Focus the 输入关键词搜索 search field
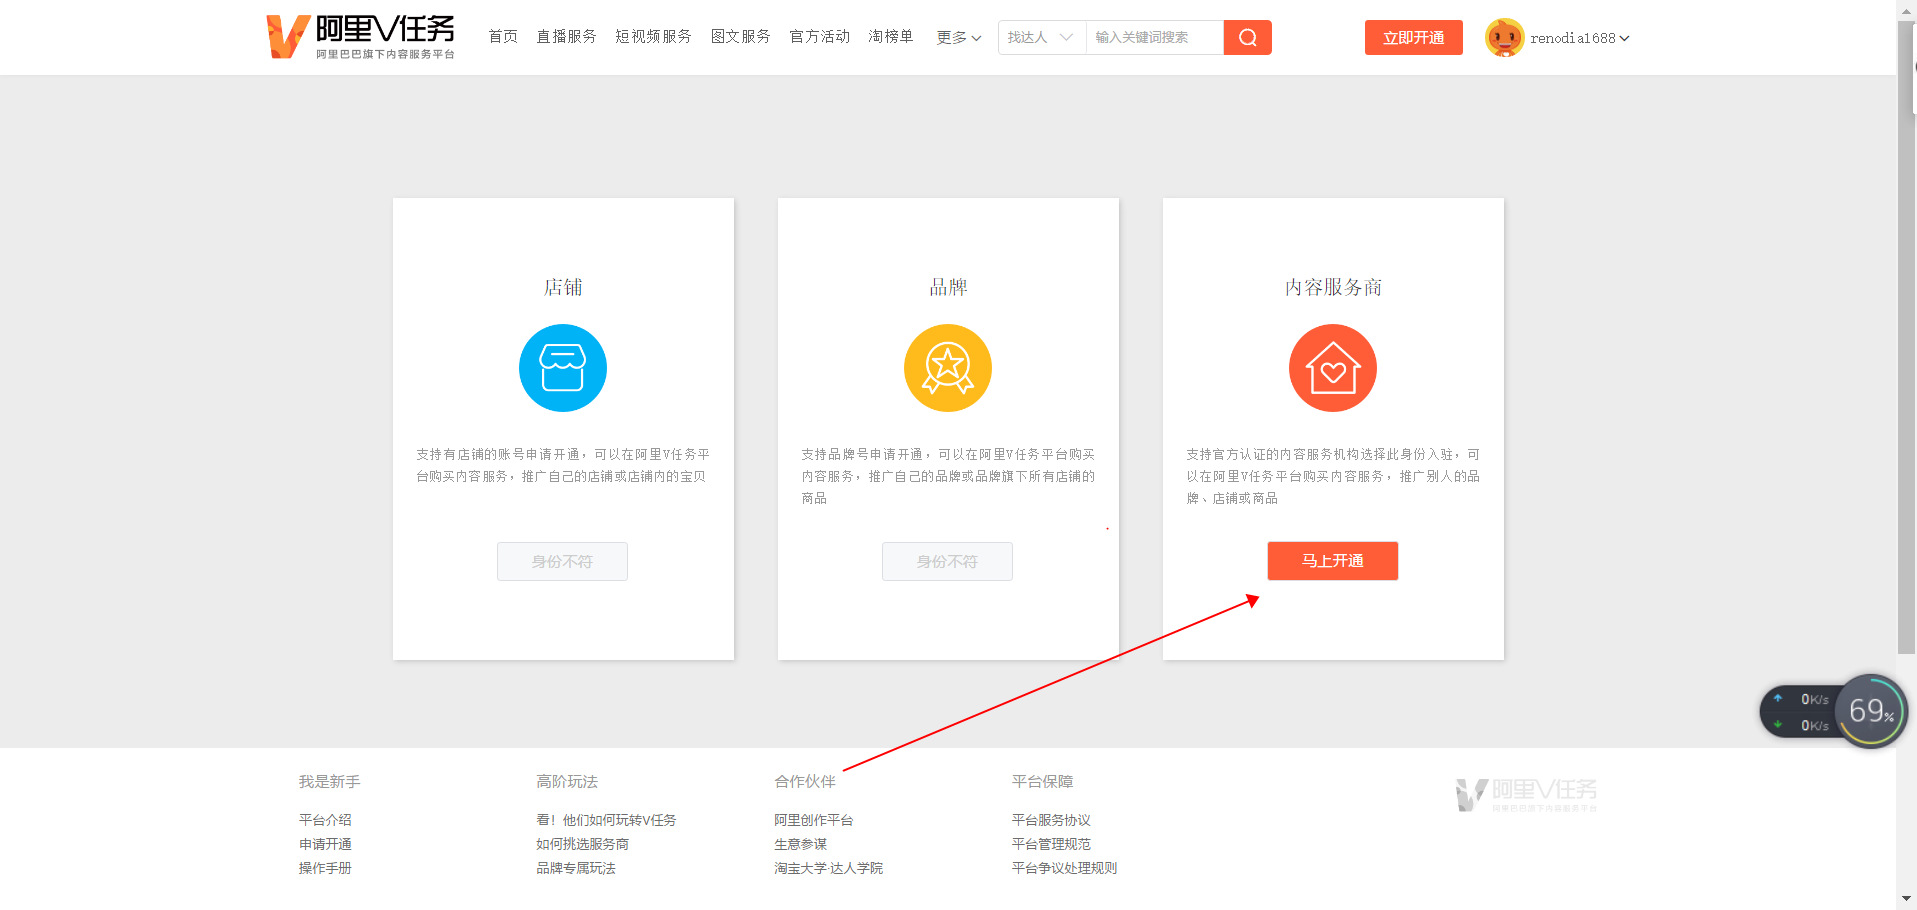Screen dimensions: 1917x910 (1154, 38)
